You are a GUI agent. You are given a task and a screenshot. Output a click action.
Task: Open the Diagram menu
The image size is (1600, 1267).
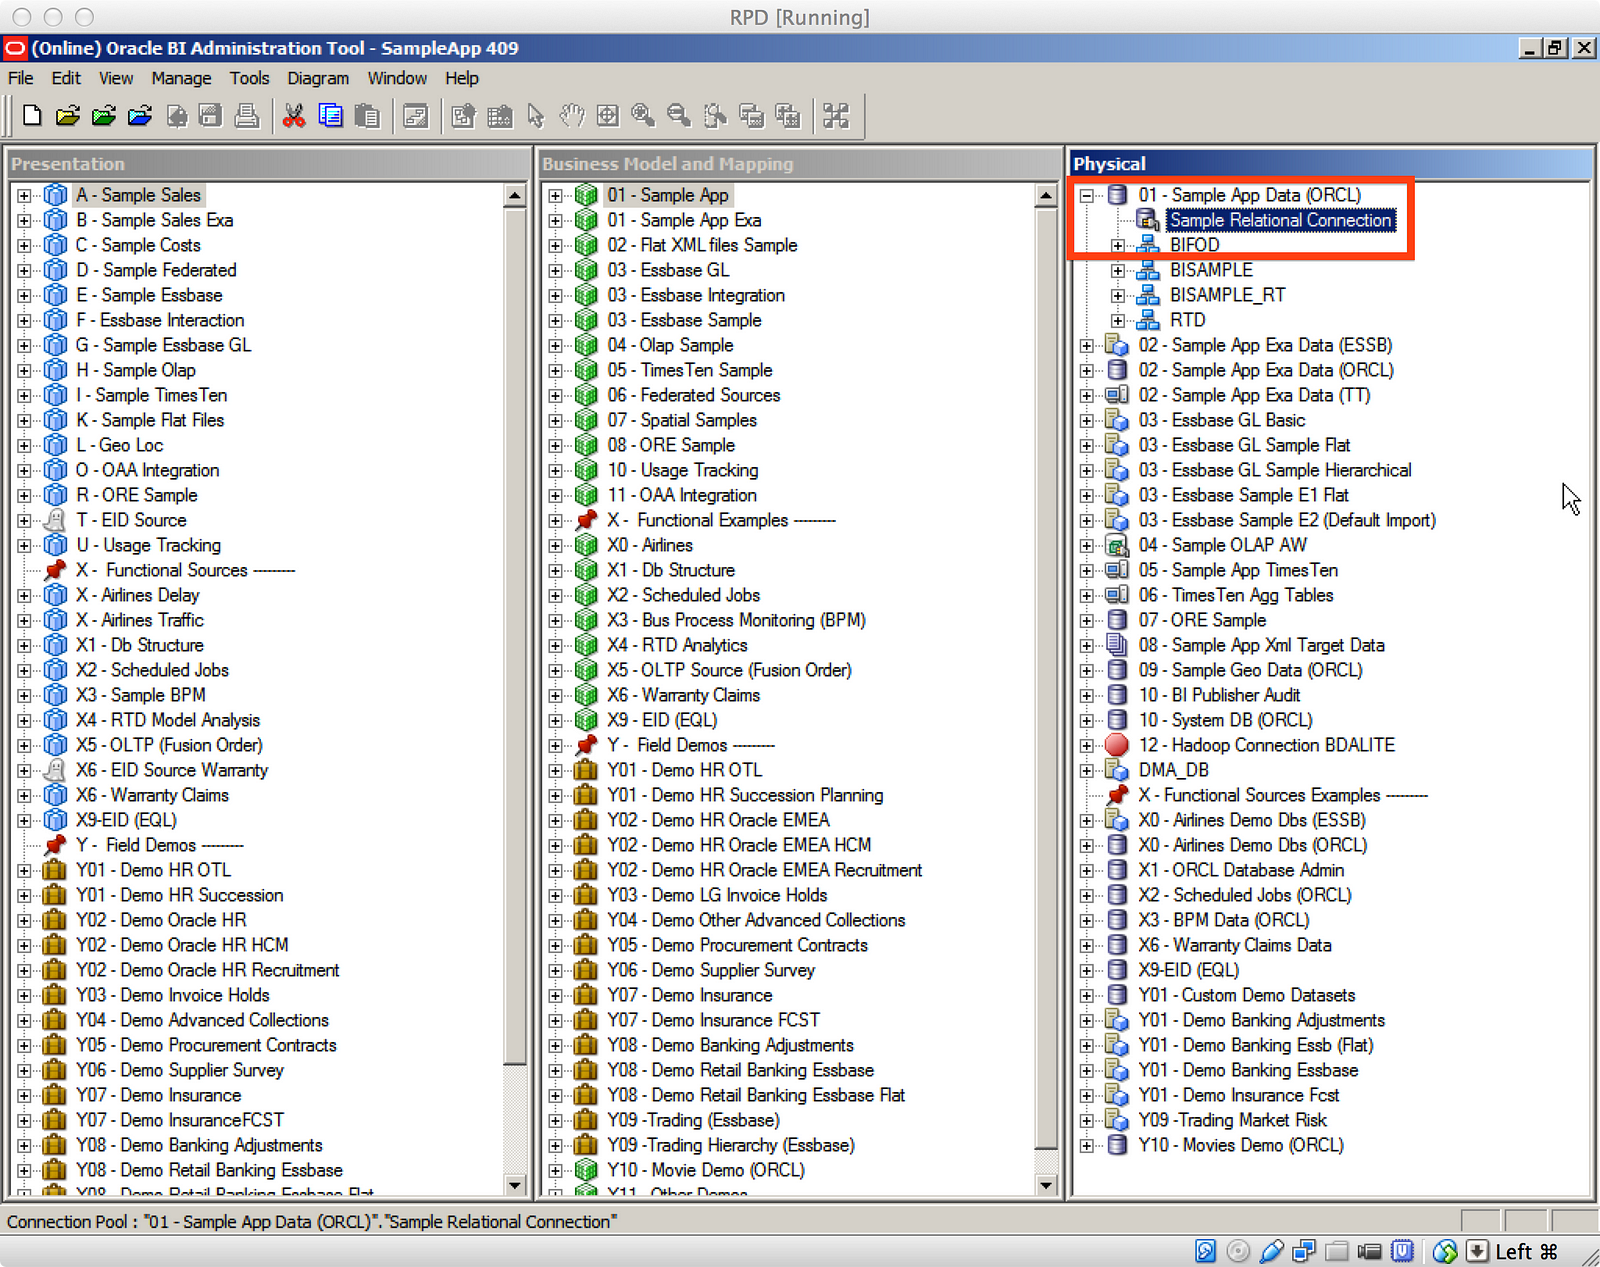[318, 78]
